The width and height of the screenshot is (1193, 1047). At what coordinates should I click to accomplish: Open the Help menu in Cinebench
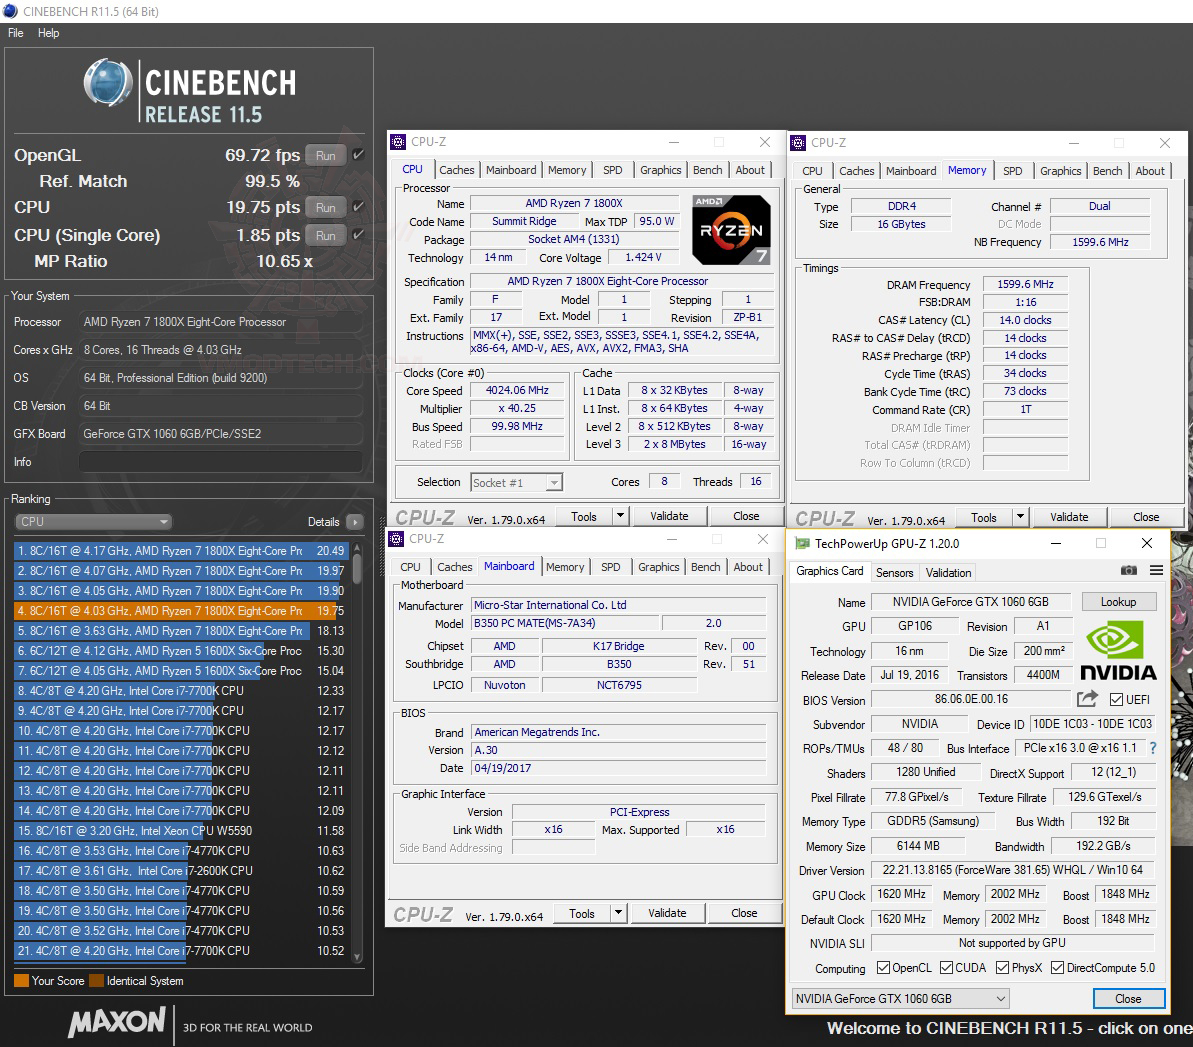pyautogui.click(x=49, y=33)
